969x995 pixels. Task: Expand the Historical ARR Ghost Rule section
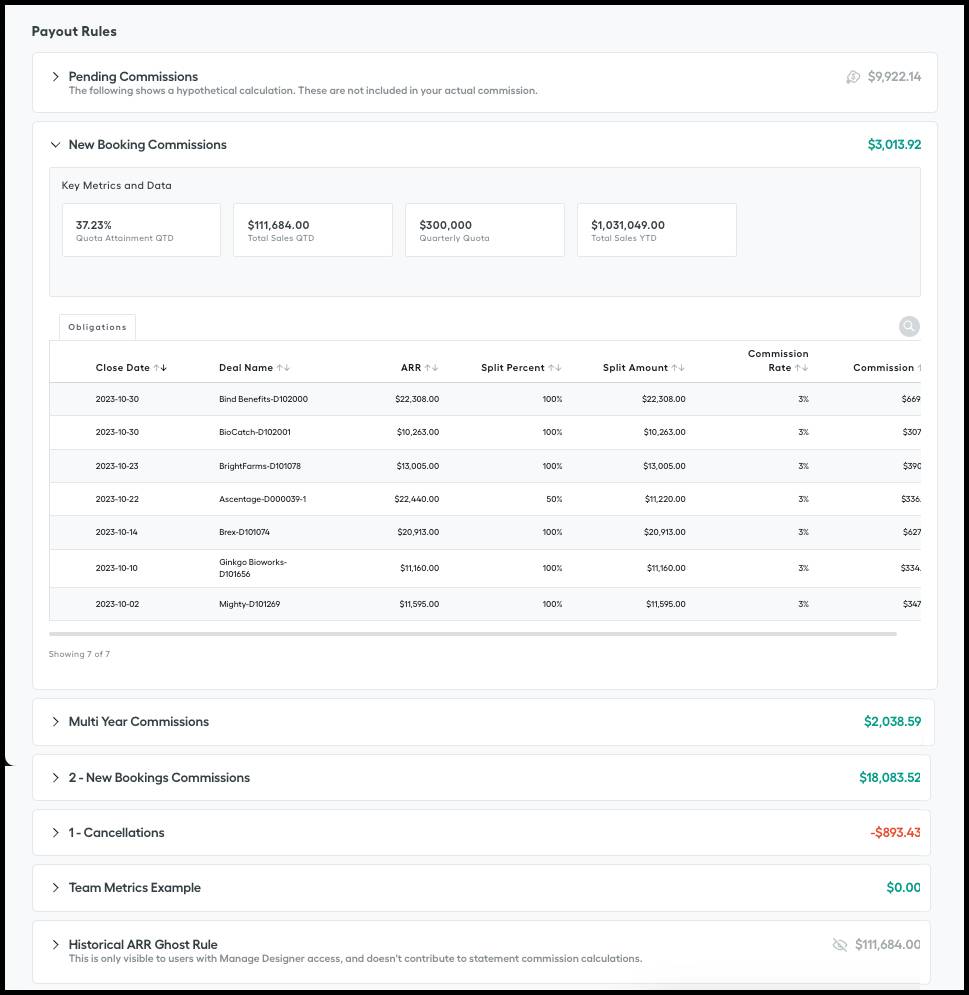(x=56, y=945)
